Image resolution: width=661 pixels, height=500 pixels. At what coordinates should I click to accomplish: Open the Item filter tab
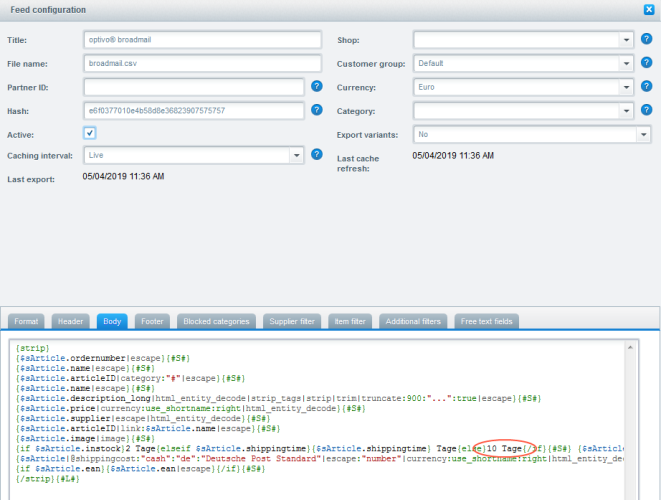click(x=350, y=321)
